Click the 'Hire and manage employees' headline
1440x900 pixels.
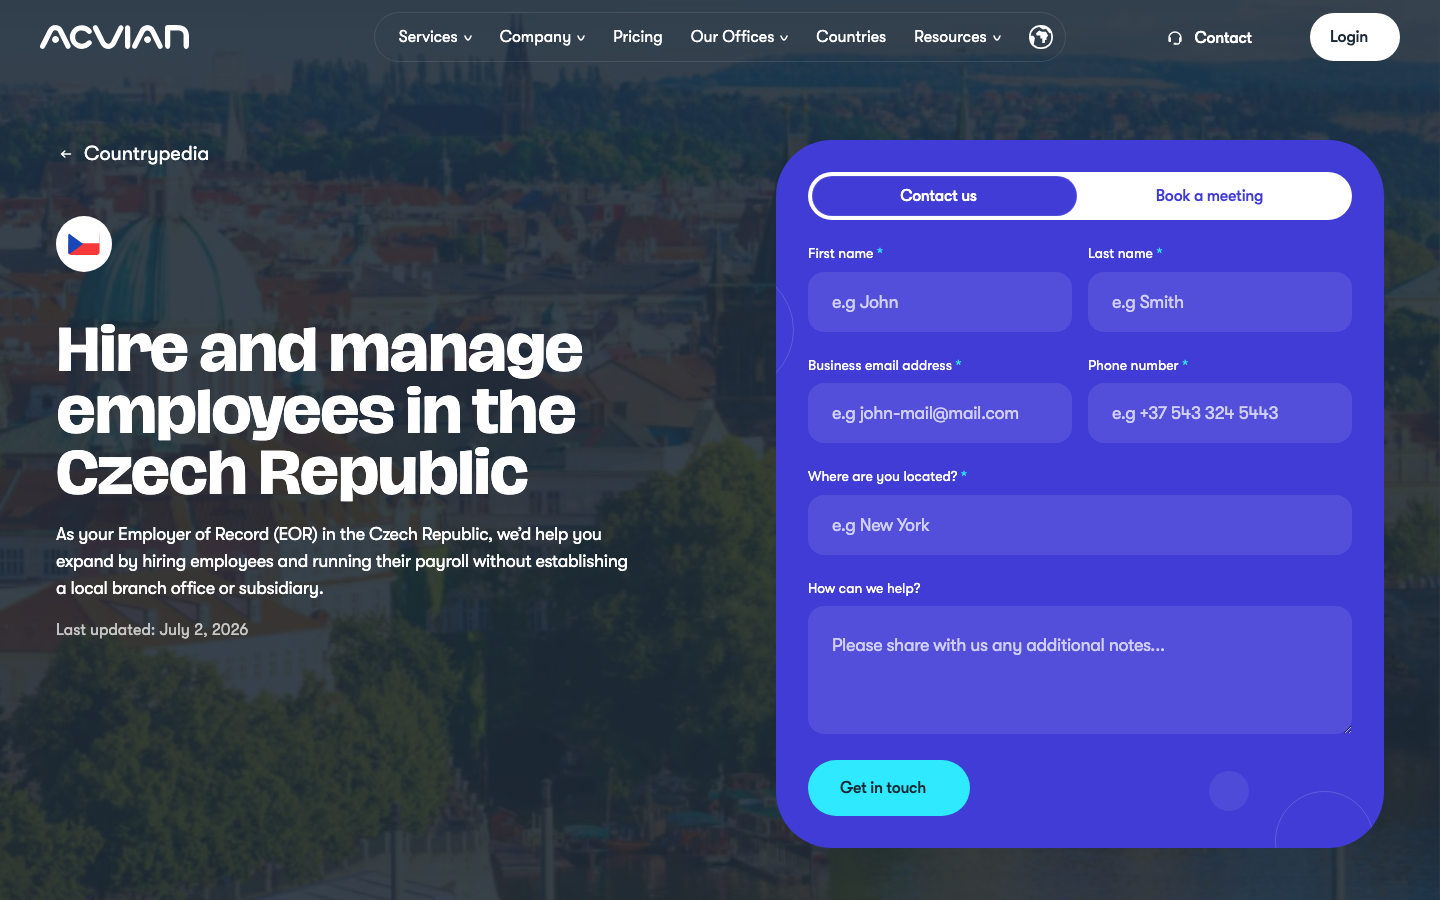320,411
